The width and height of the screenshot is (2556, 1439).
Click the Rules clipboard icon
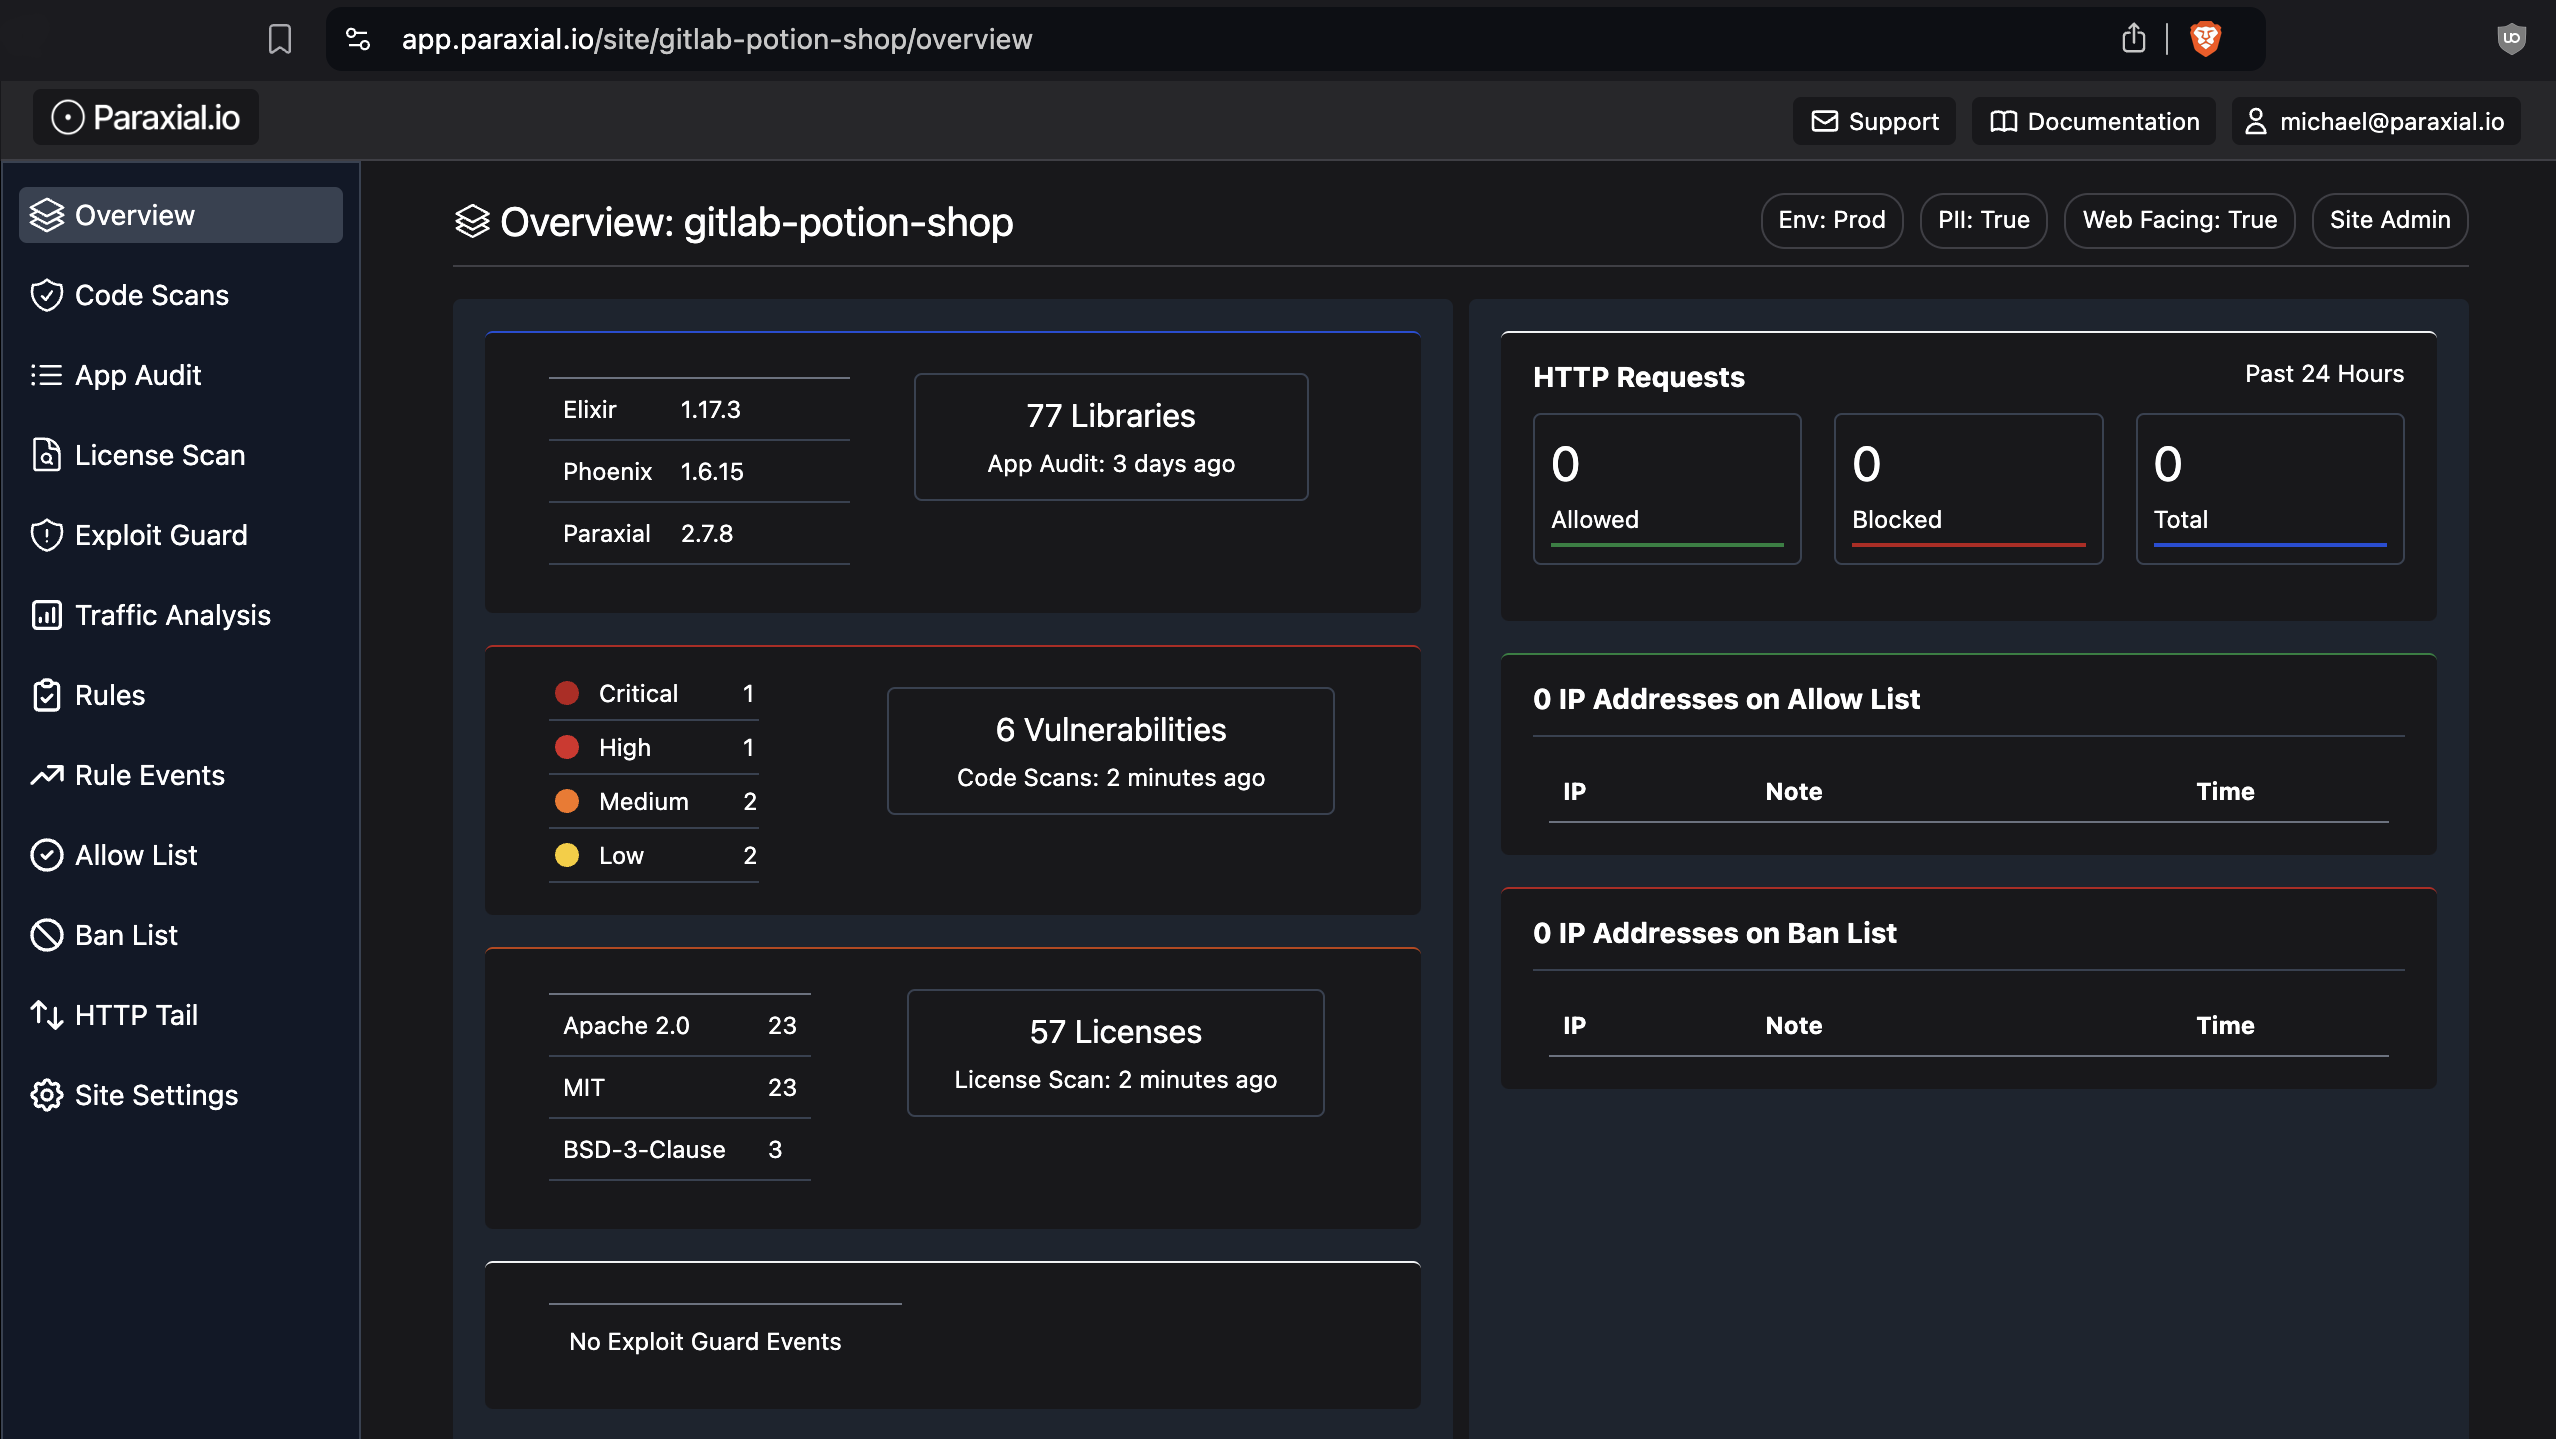point(47,695)
